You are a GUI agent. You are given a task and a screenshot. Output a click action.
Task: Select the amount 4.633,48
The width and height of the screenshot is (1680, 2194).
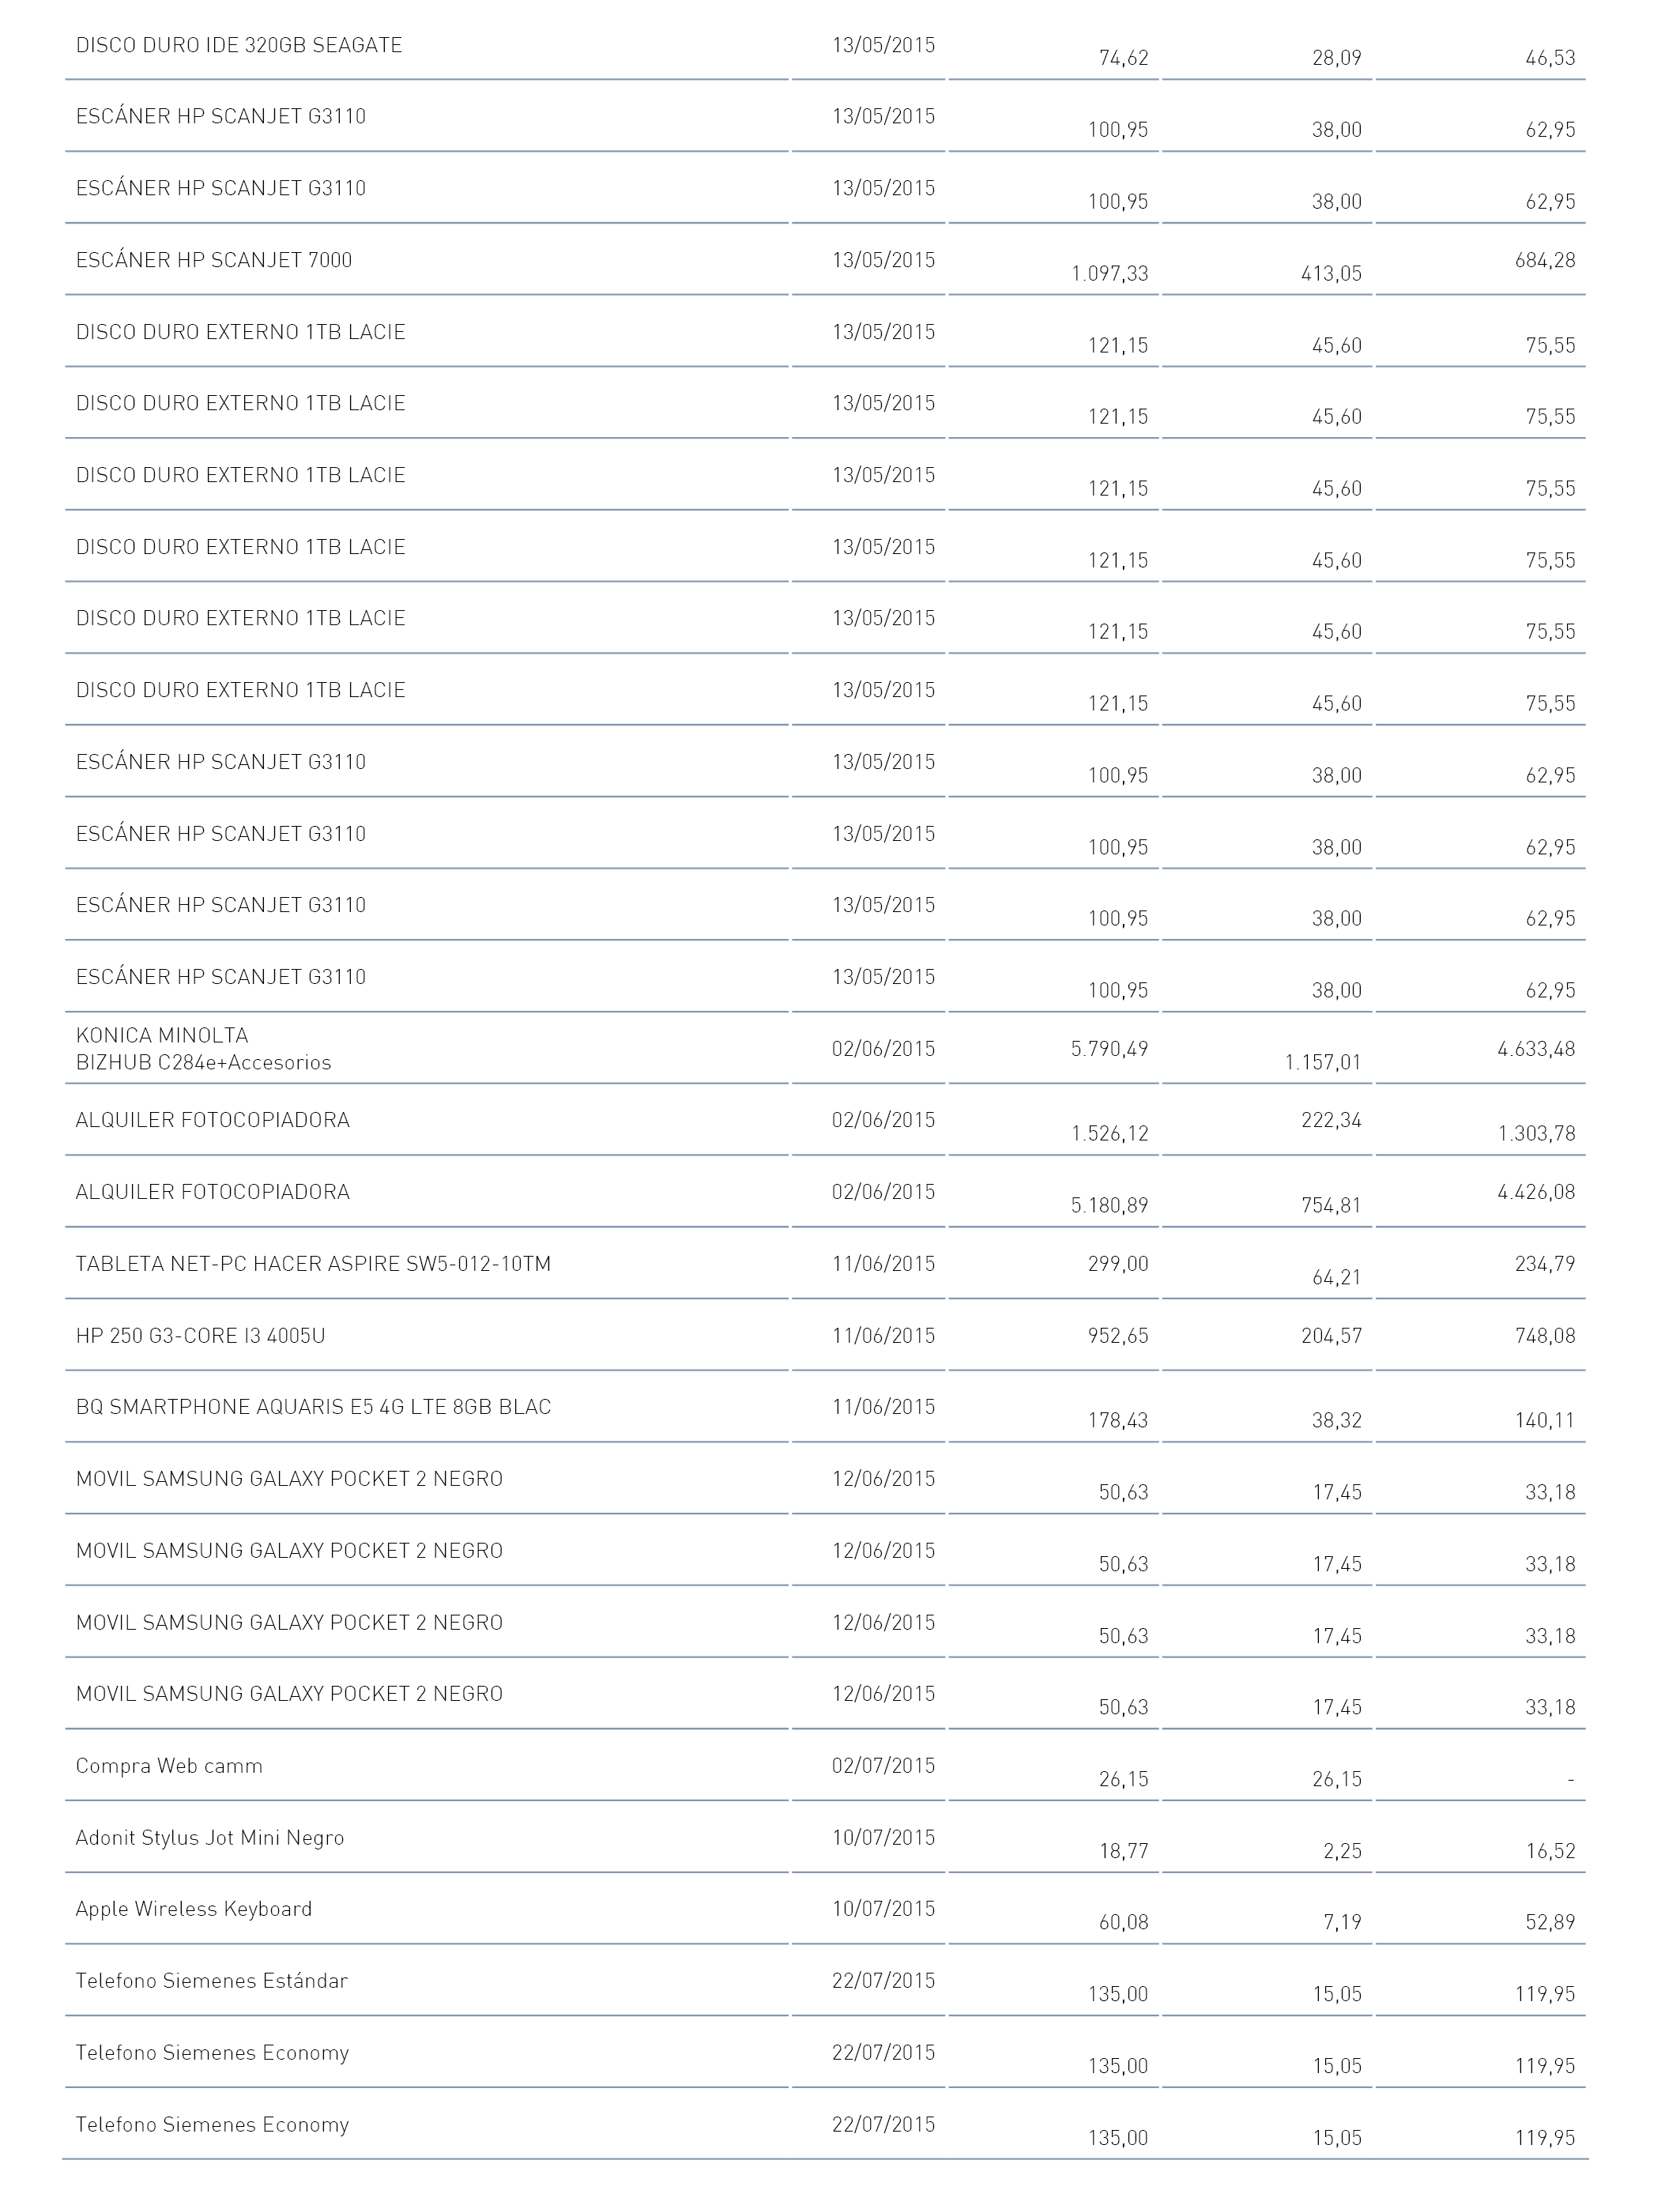1537,1049
